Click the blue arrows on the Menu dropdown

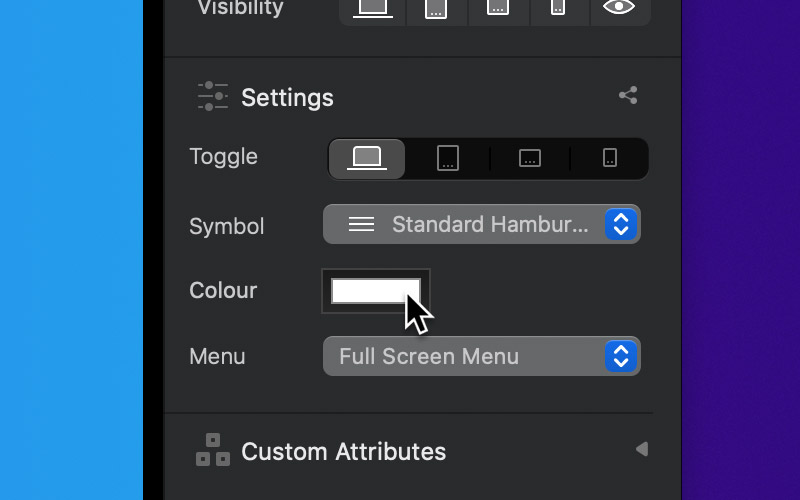pyautogui.click(x=621, y=356)
